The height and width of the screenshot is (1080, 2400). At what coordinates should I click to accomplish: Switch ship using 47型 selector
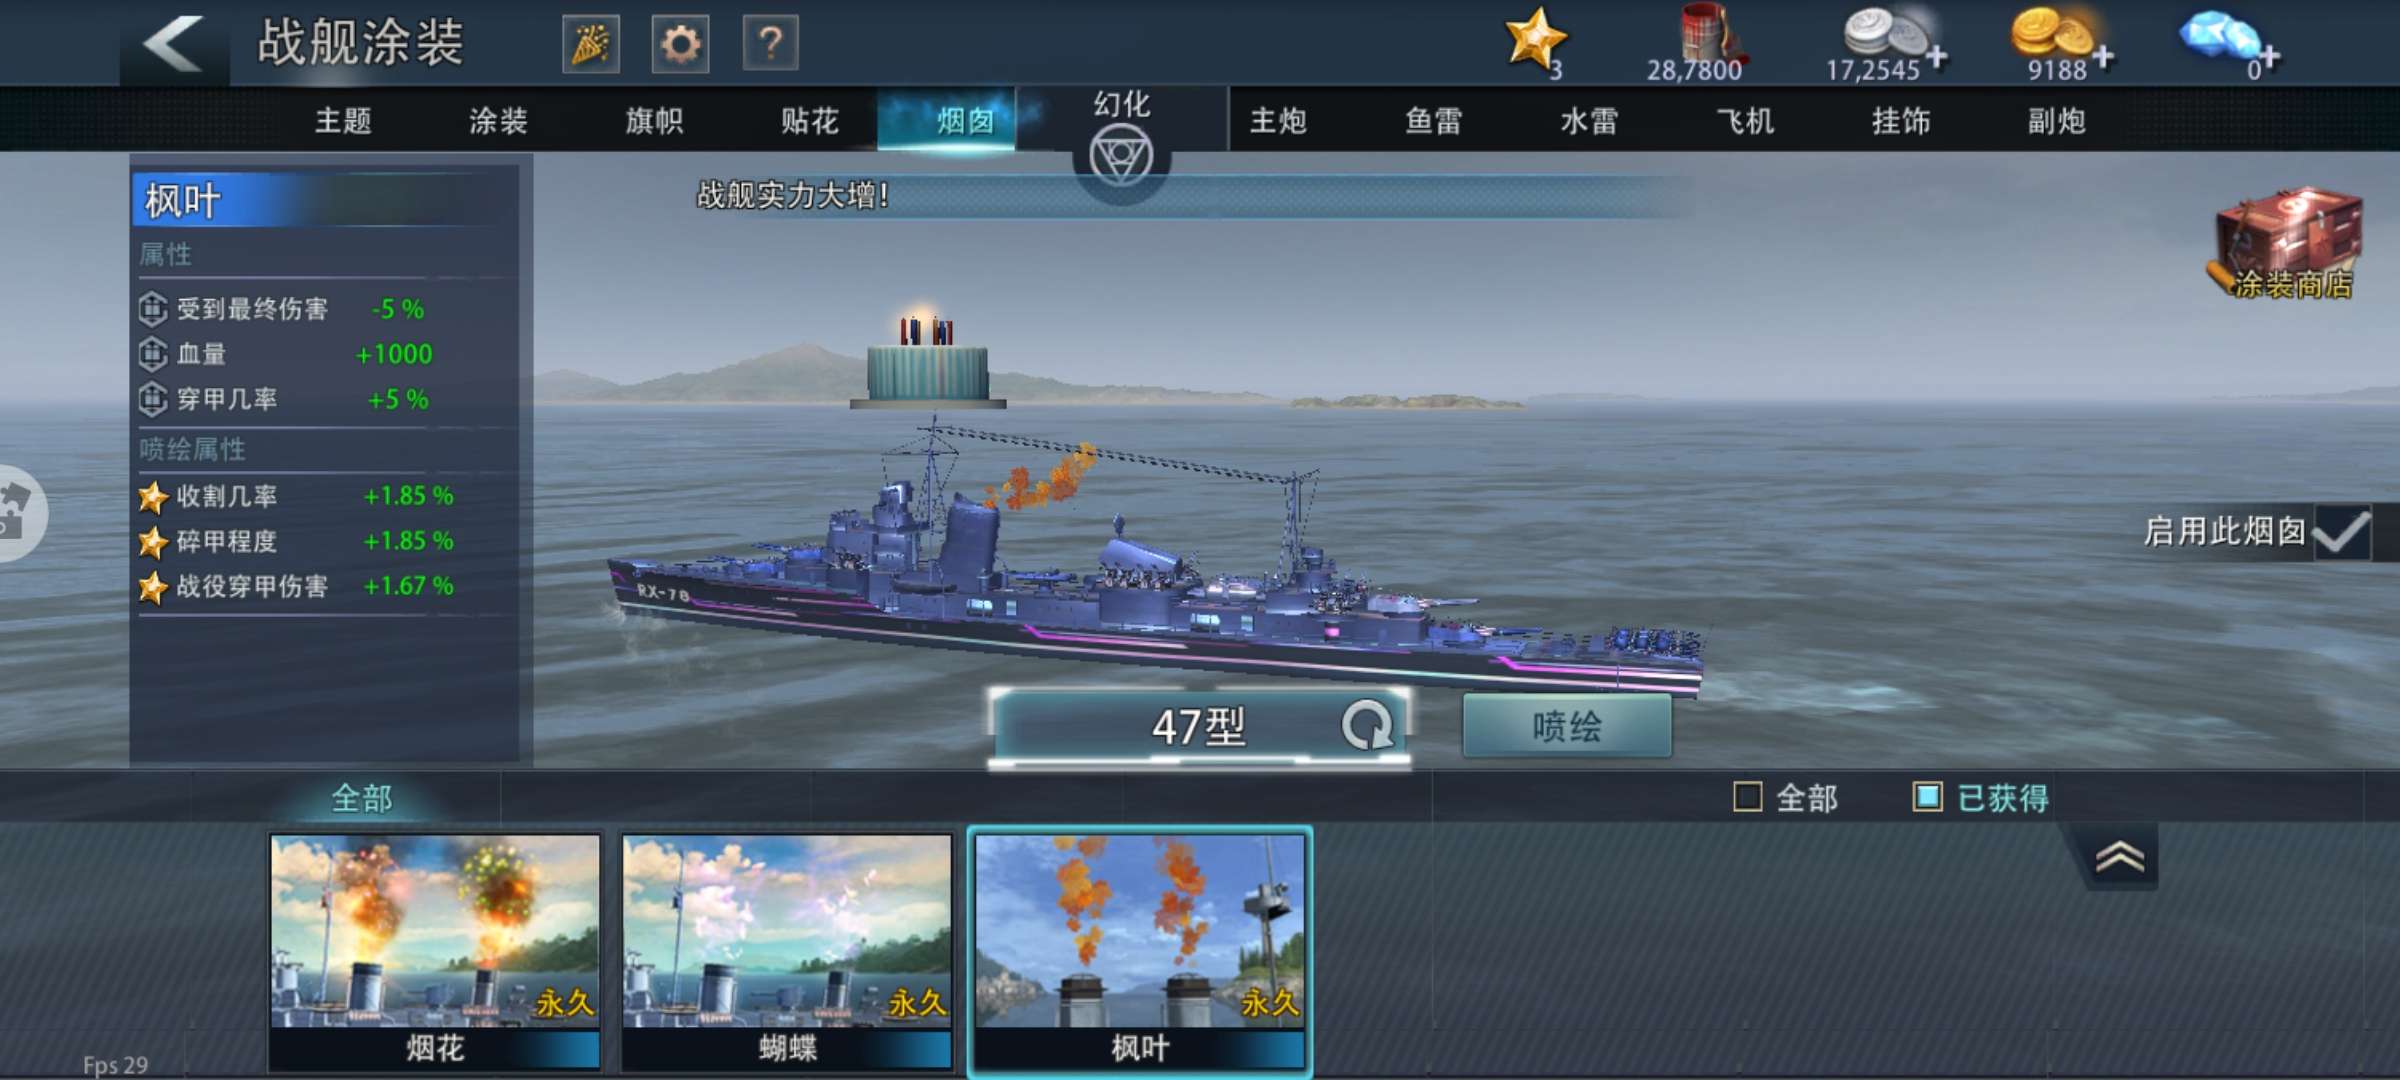click(x=1199, y=726)
